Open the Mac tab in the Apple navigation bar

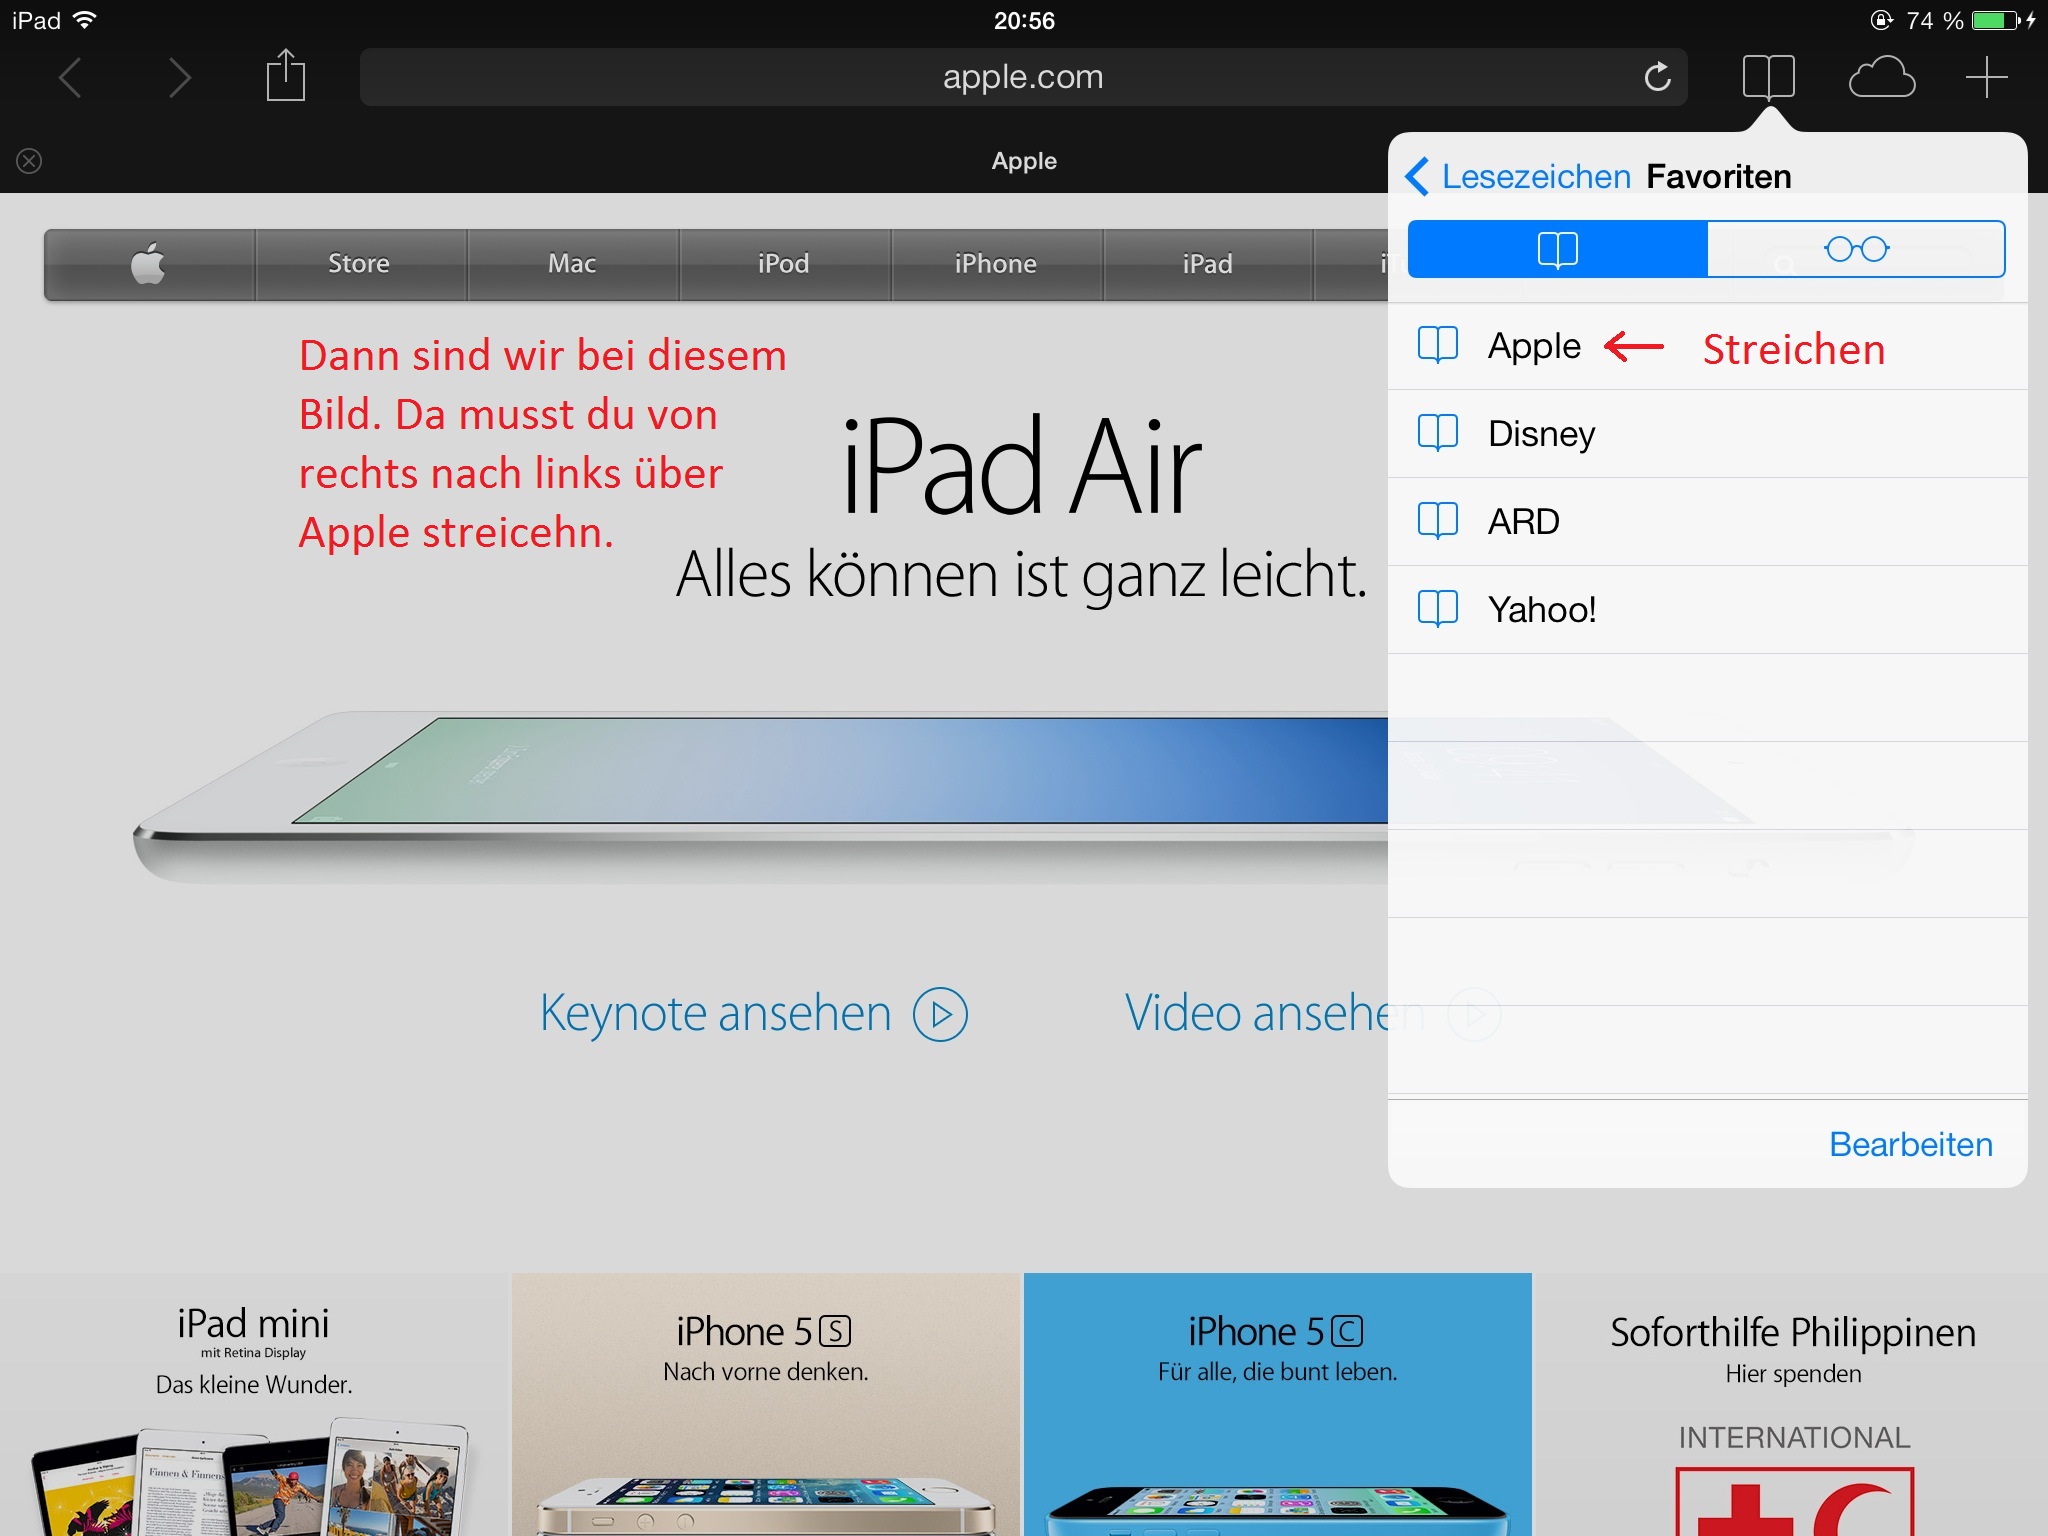click(572, 264)
